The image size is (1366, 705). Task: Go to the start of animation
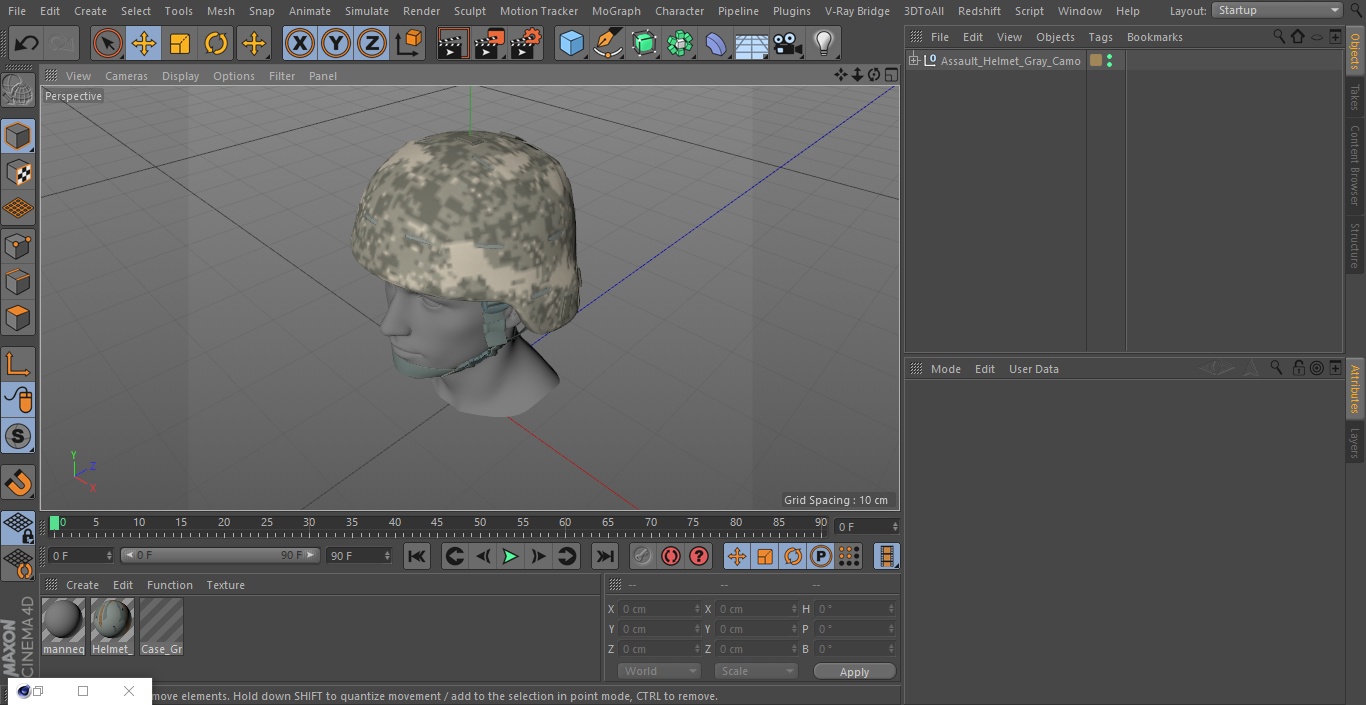(417, 556)
